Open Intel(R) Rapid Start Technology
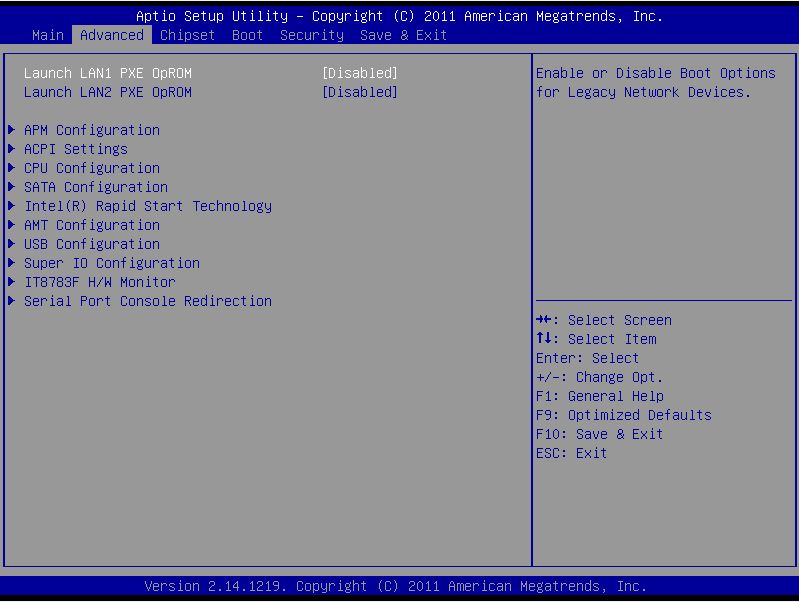The image size is (799, 602). coord(147,206)
